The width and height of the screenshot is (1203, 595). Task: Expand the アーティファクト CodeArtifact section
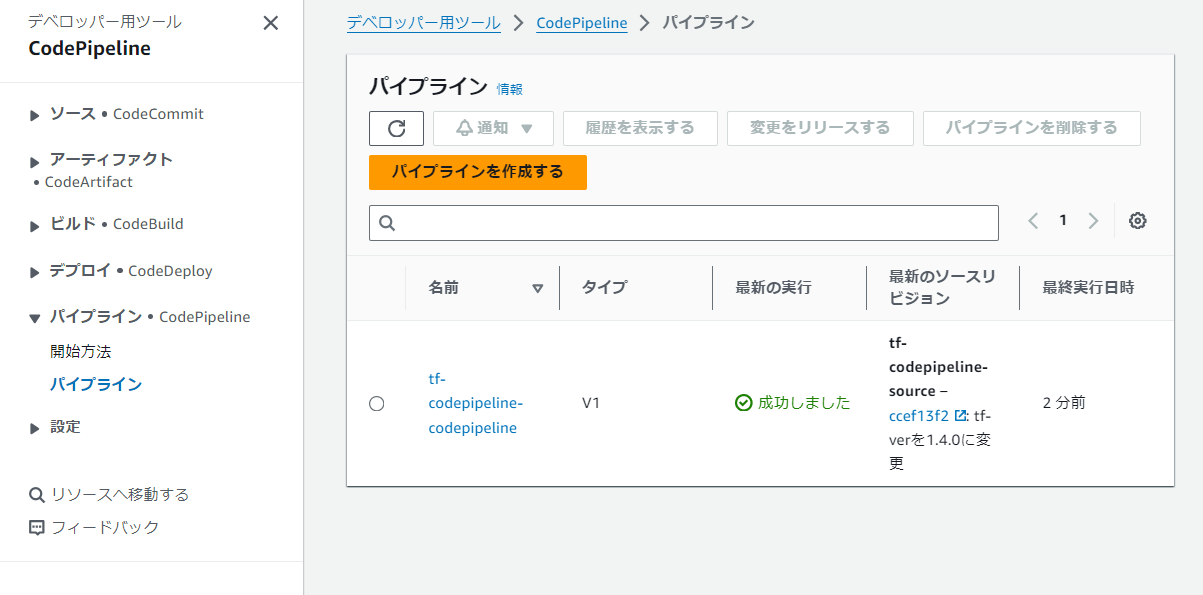(x=36, y=160)
